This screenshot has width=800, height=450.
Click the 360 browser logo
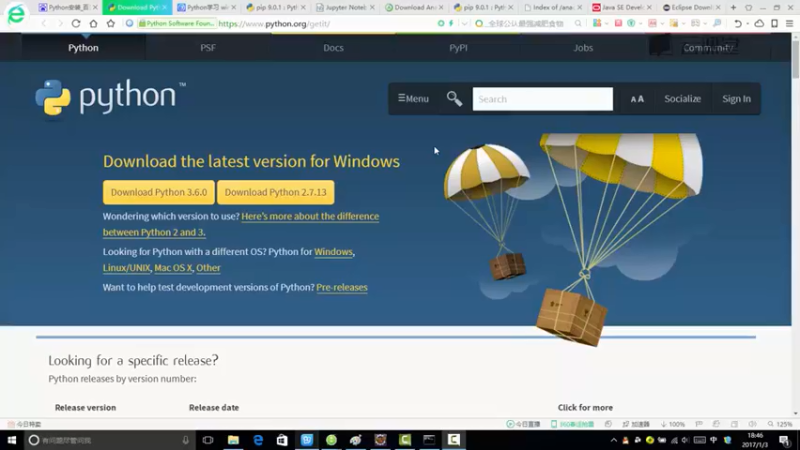click(x=16, y=14)
